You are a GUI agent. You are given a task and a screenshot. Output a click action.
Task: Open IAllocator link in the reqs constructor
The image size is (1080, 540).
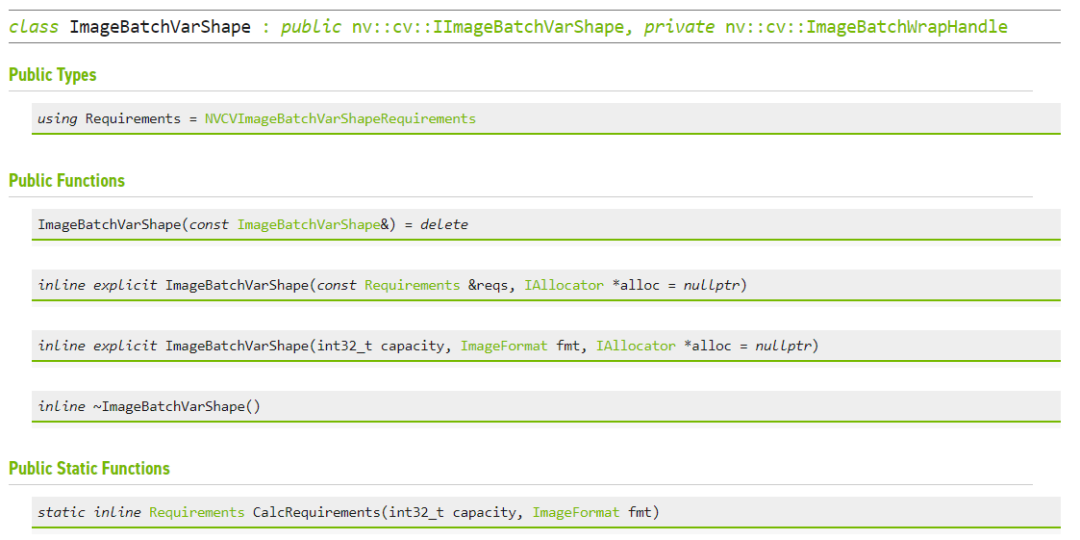[564, 285]
